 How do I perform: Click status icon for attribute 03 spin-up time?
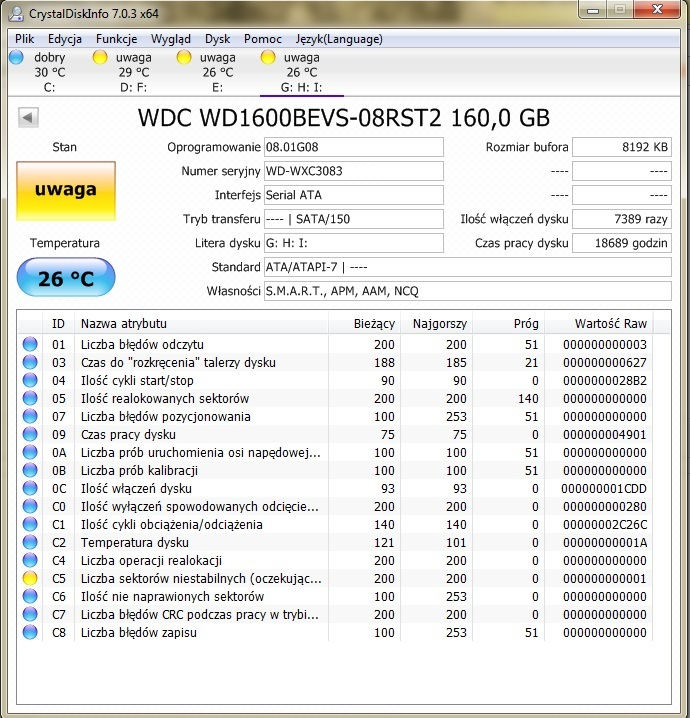click(x=30, y=362)
